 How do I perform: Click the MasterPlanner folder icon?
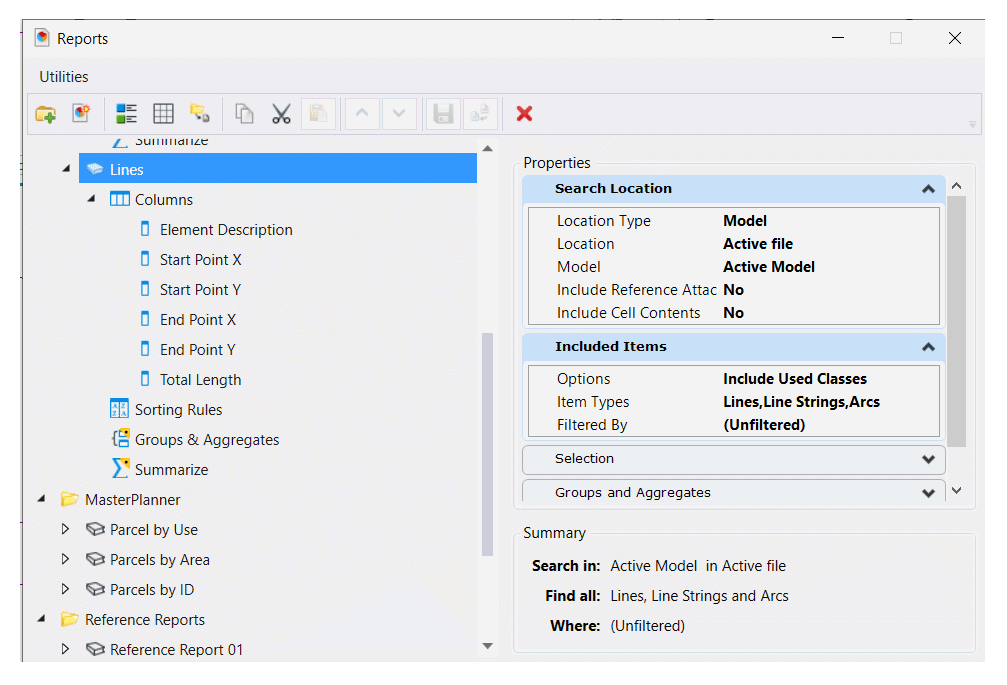(x=69, y=499)
